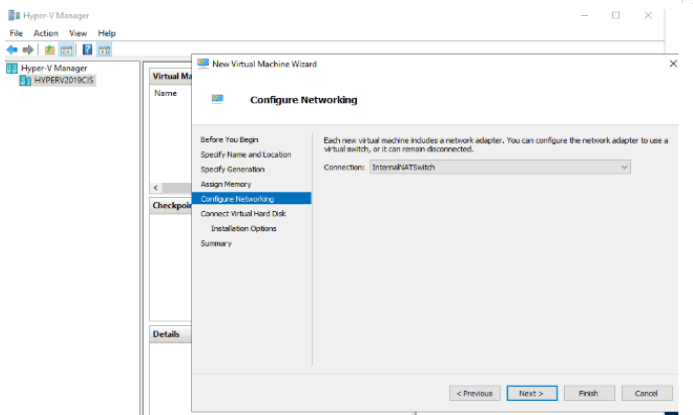Image resolution: width=693 pixels, height=415 pixels.
Task: Click the Up one level folder icon
Action: 50,50
